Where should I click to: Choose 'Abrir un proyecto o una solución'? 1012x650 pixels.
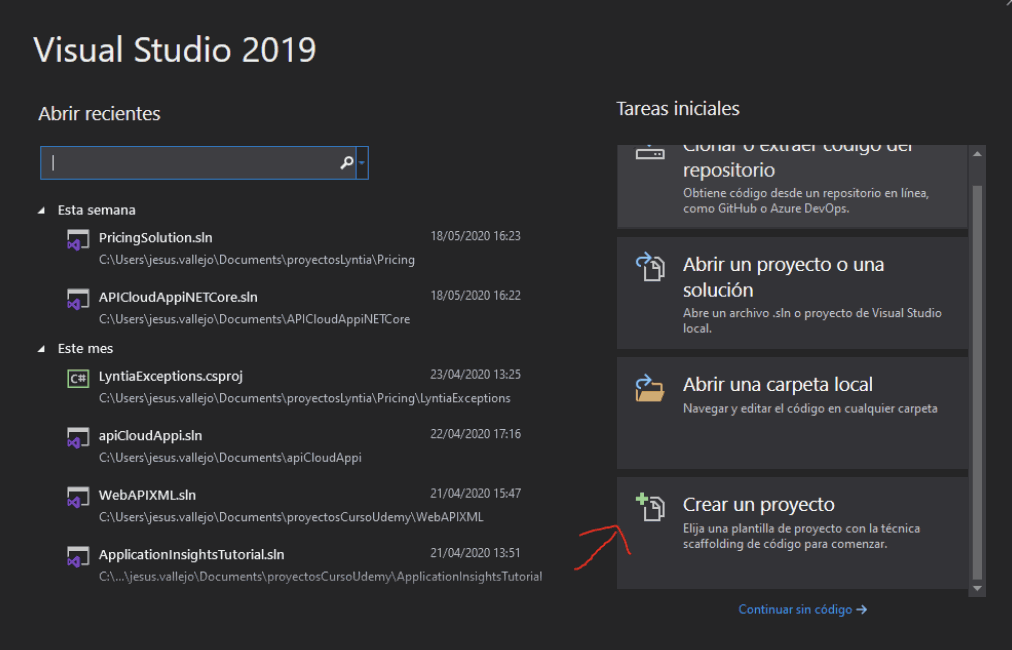pos(792,293)
